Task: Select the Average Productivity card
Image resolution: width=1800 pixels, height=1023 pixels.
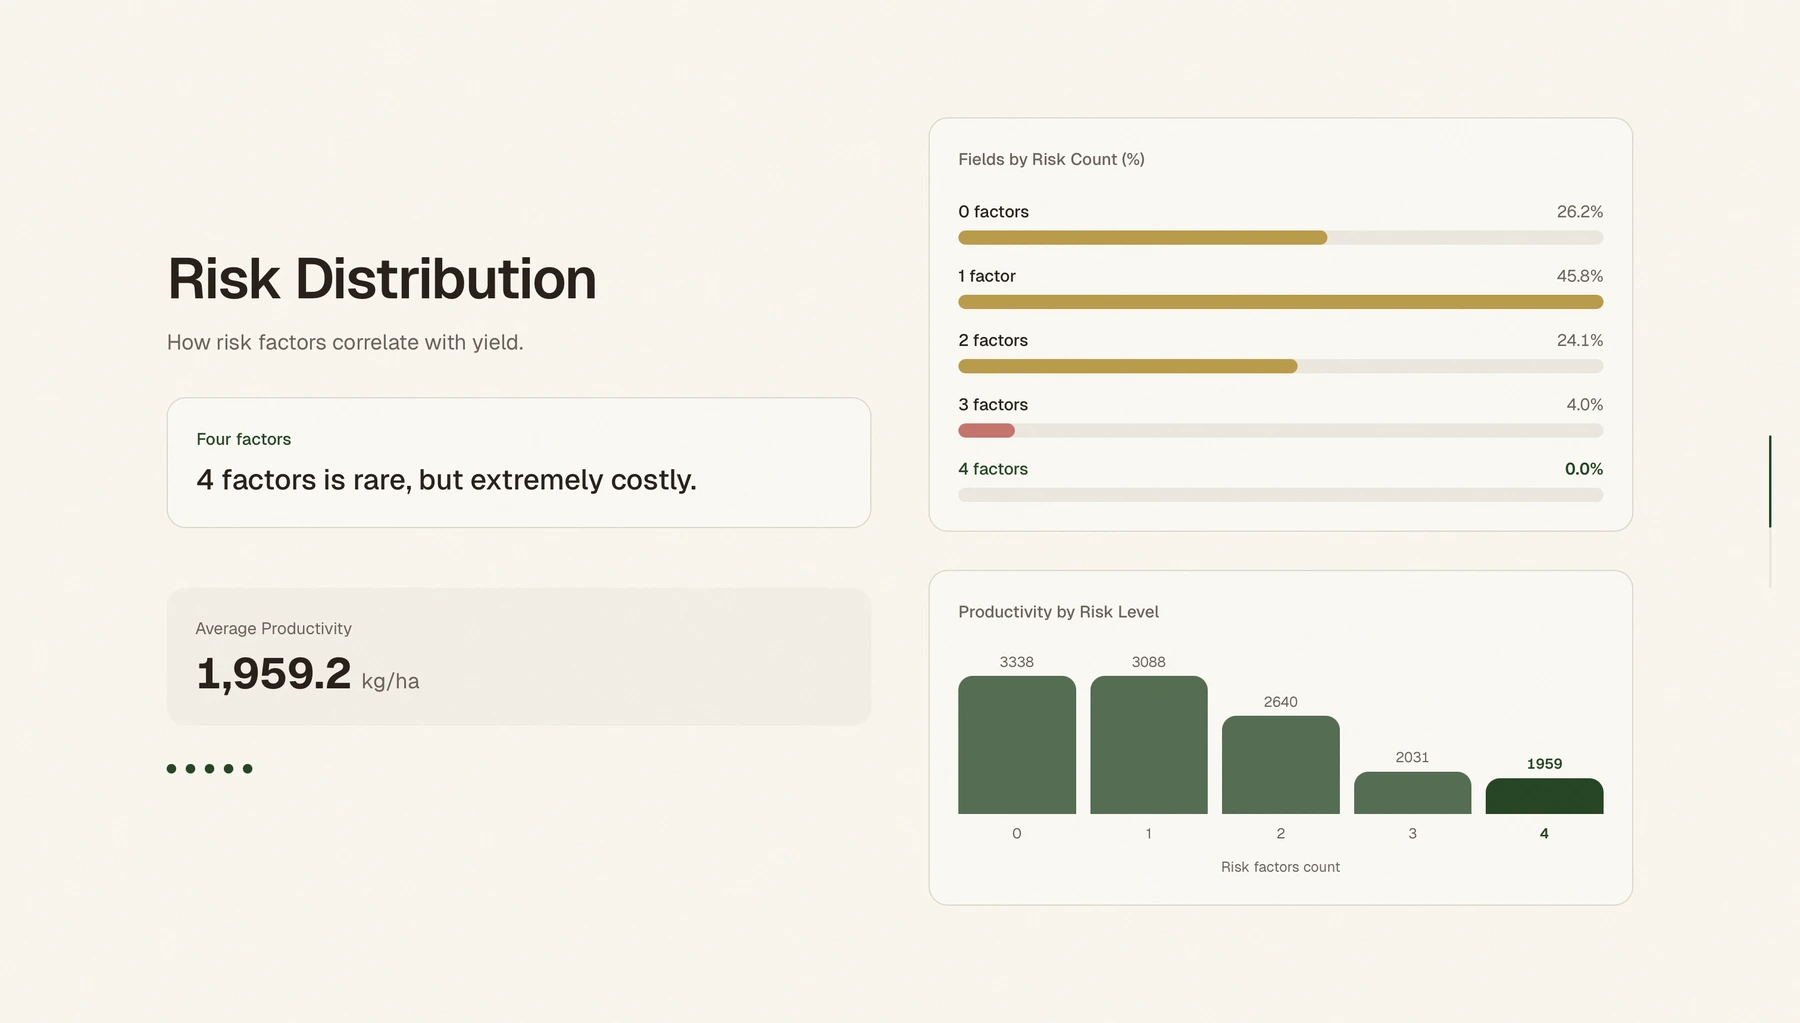Action: (x=518, y=656)
